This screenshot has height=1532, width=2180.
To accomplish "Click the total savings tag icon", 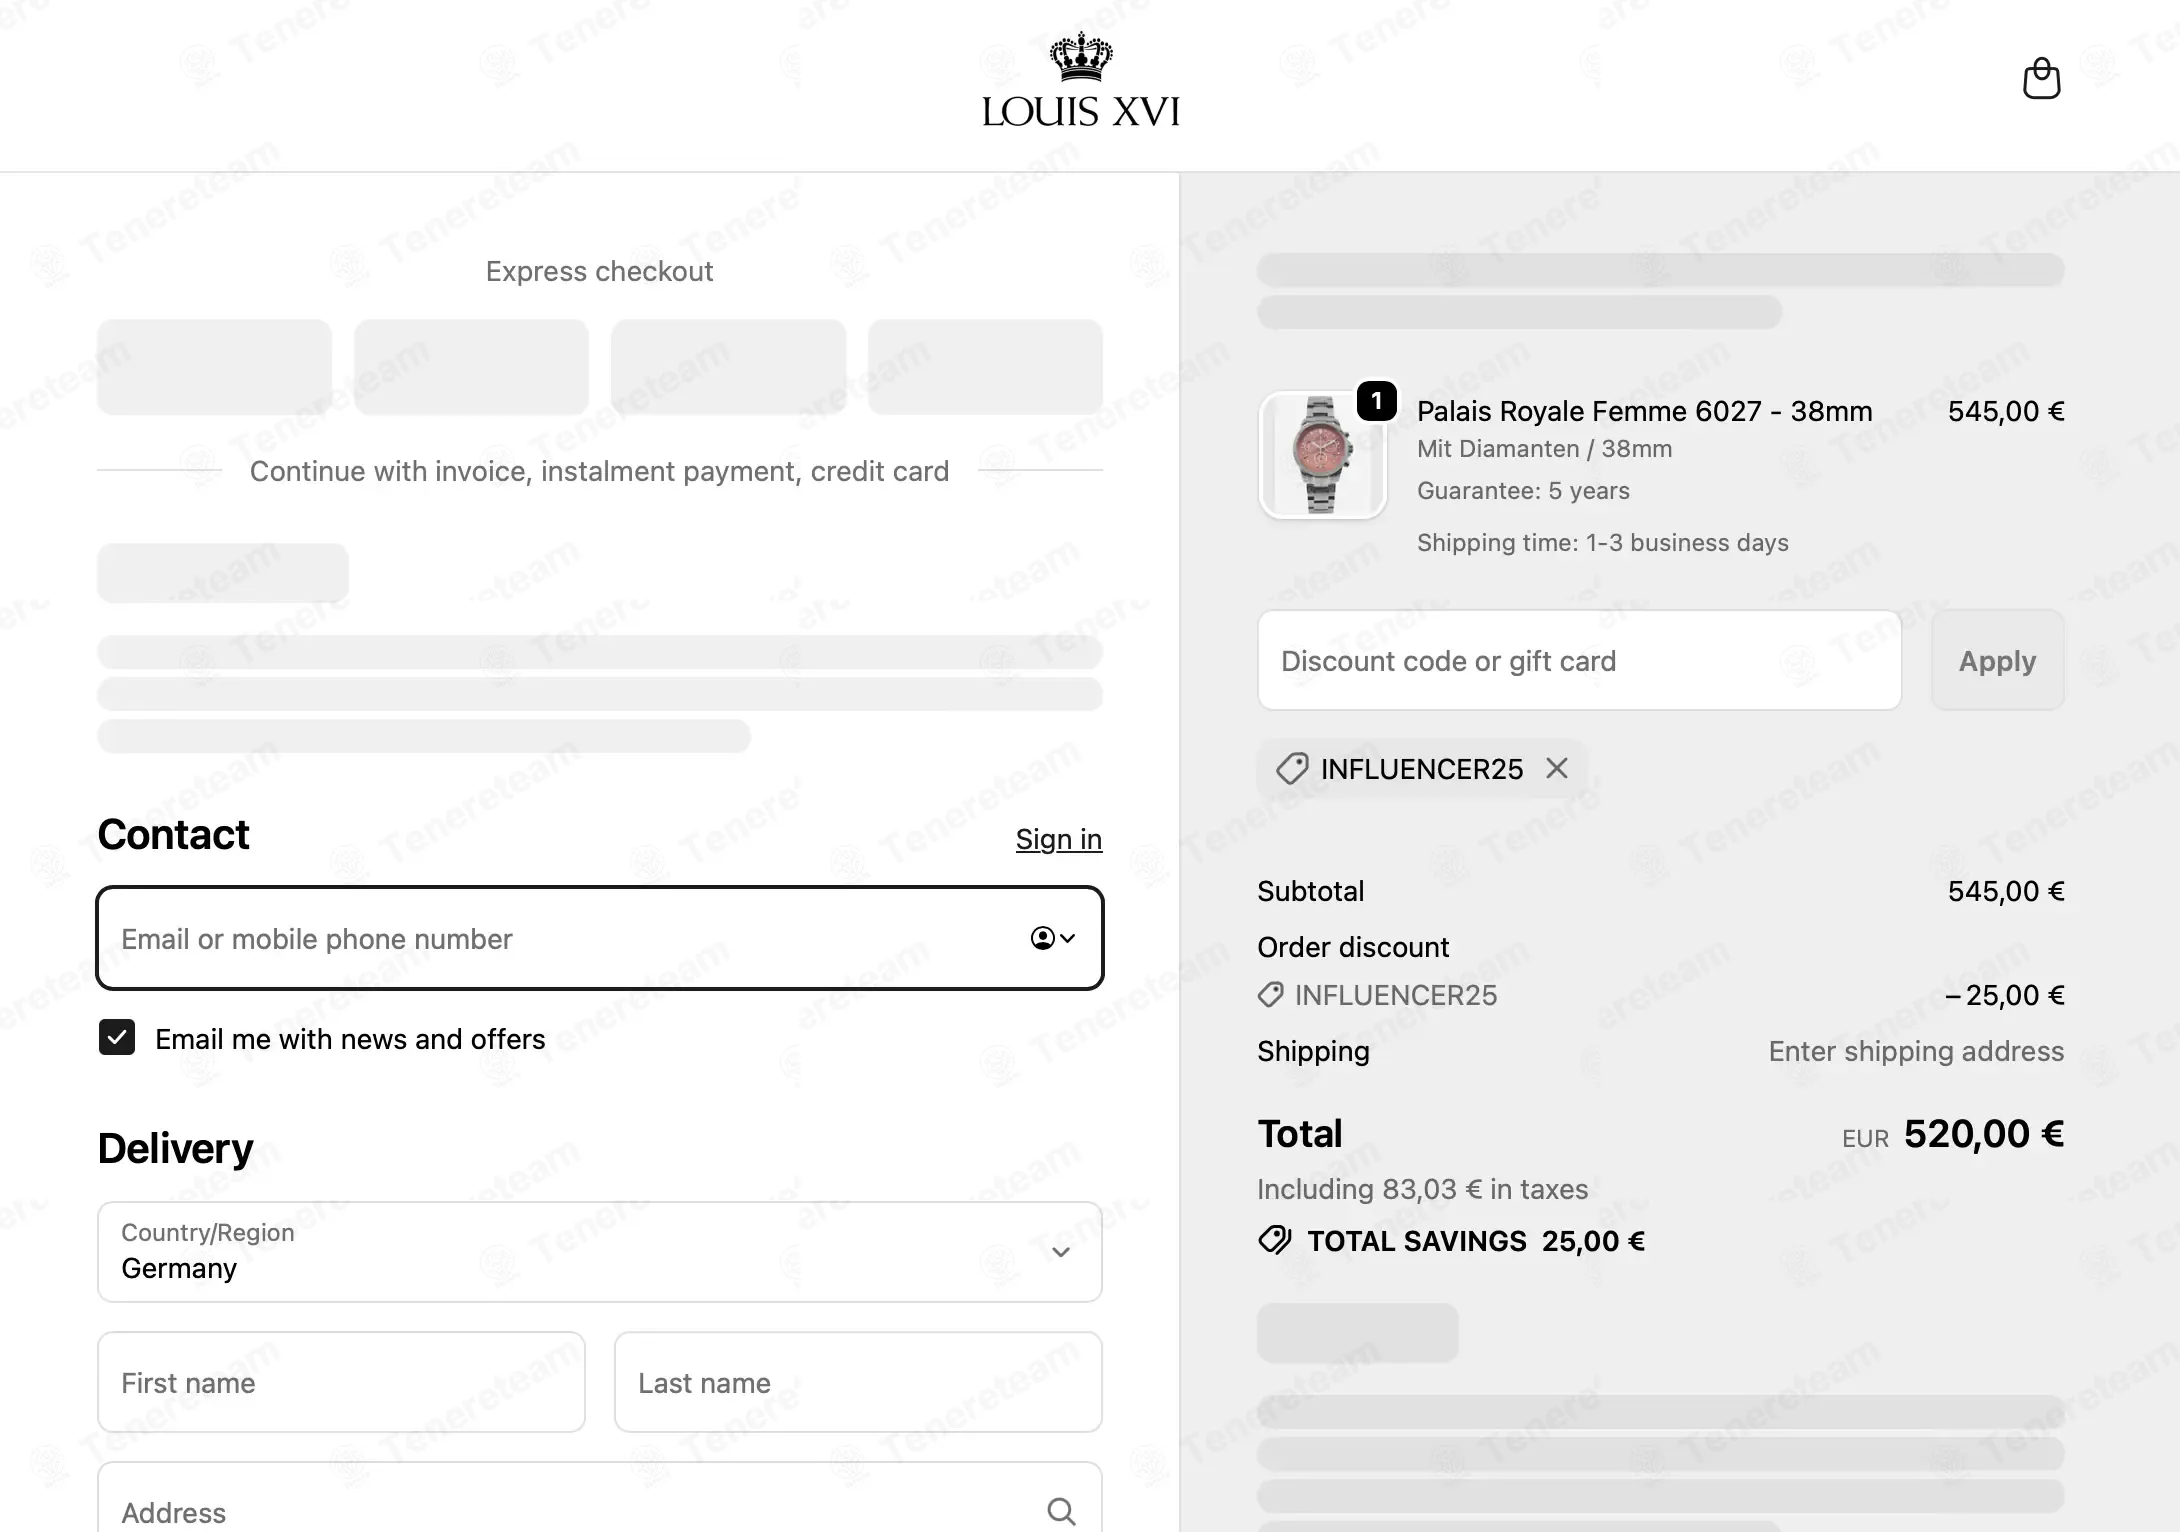I will tap(1275, 1240).
